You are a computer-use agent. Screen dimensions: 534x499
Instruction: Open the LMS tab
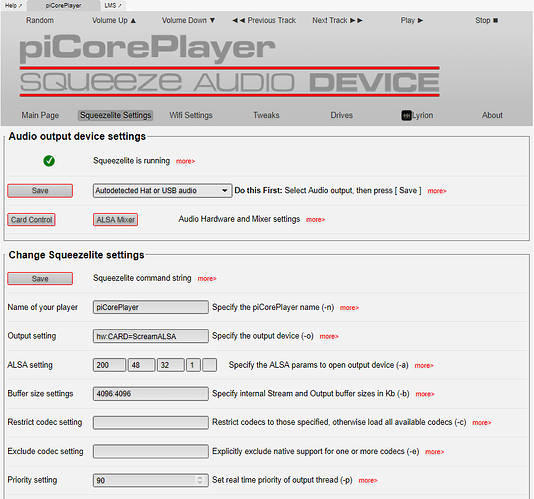coord(113,5)
